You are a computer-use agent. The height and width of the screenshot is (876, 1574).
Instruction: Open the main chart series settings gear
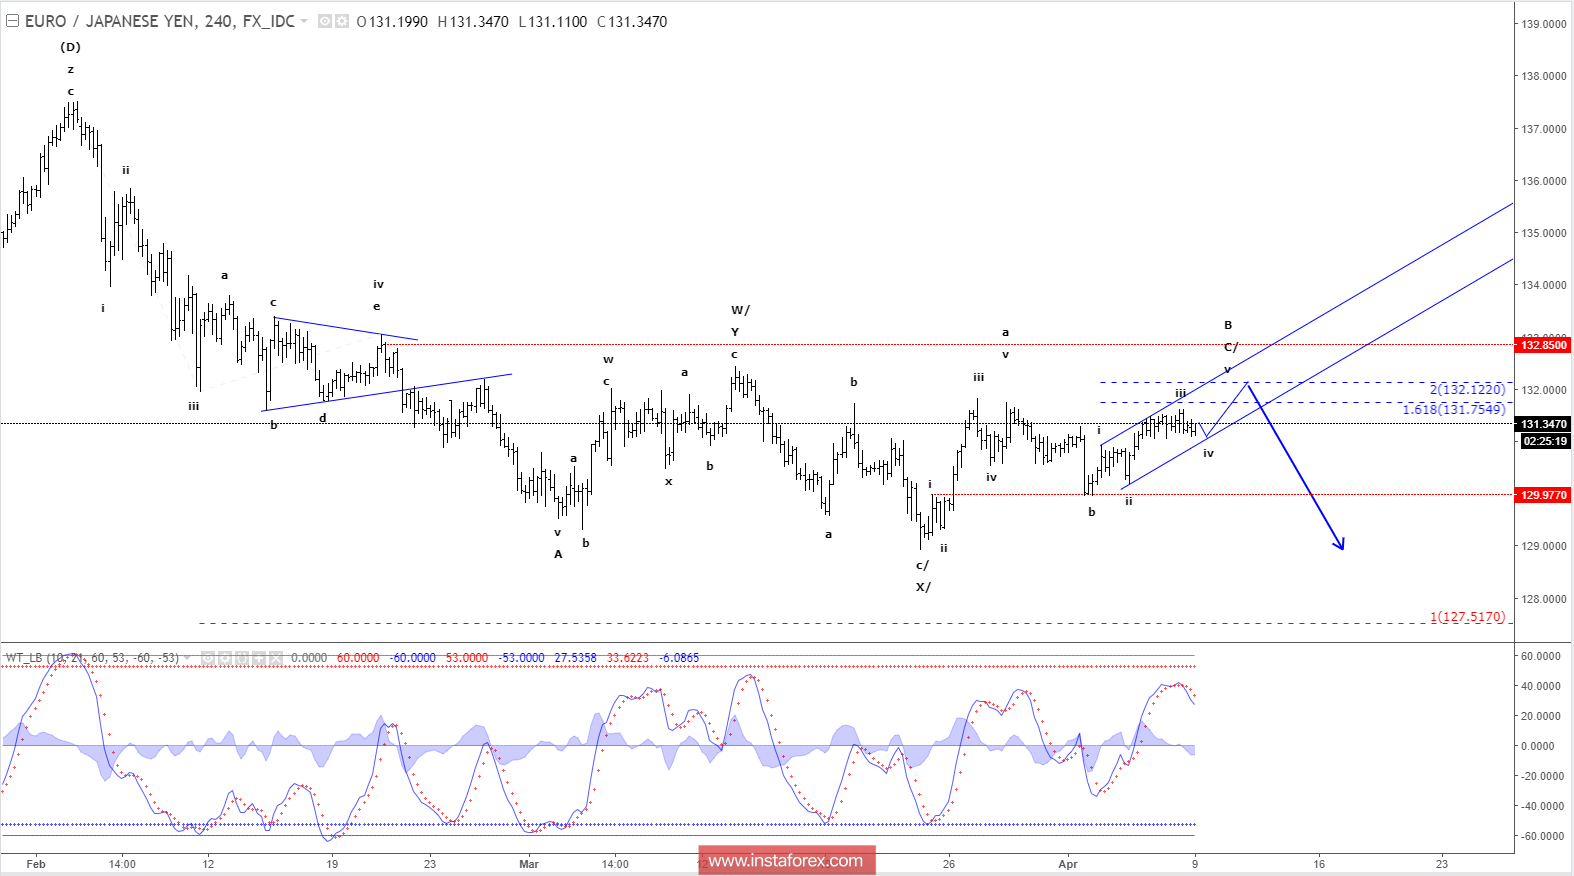pyautogui.click(x=342, y=21)
